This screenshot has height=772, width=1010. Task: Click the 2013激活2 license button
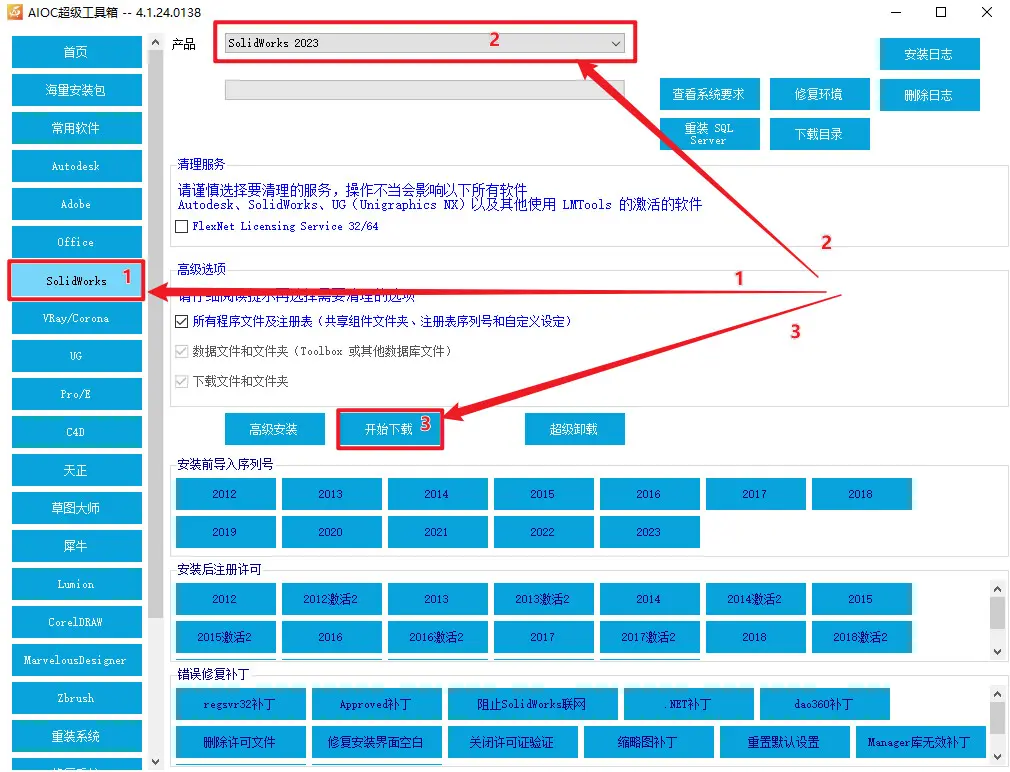click(x=544, y=599)
